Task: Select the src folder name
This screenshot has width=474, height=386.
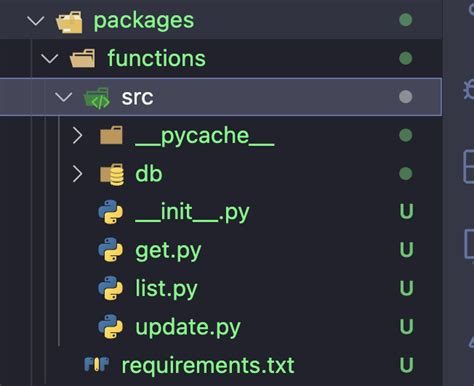Action: tap(137, 98)
